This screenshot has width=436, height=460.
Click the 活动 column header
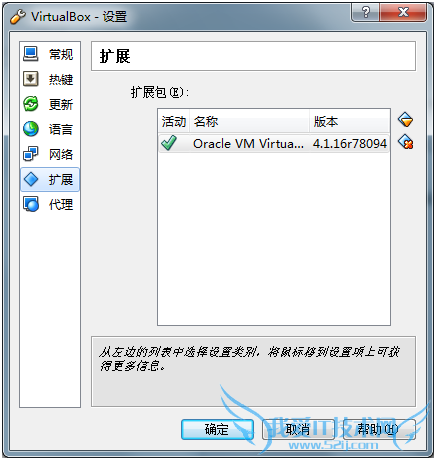[174, 121]
